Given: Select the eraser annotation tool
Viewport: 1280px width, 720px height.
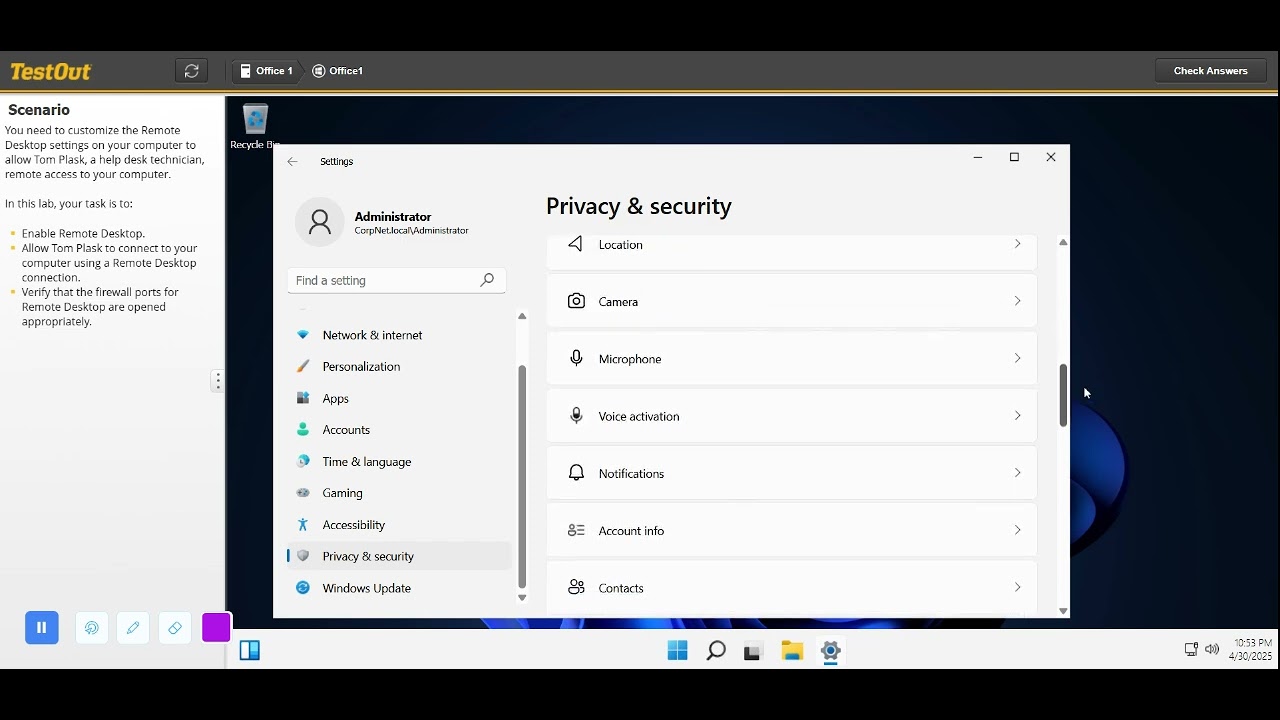Looking at the screenshot, I should (175, 628).
